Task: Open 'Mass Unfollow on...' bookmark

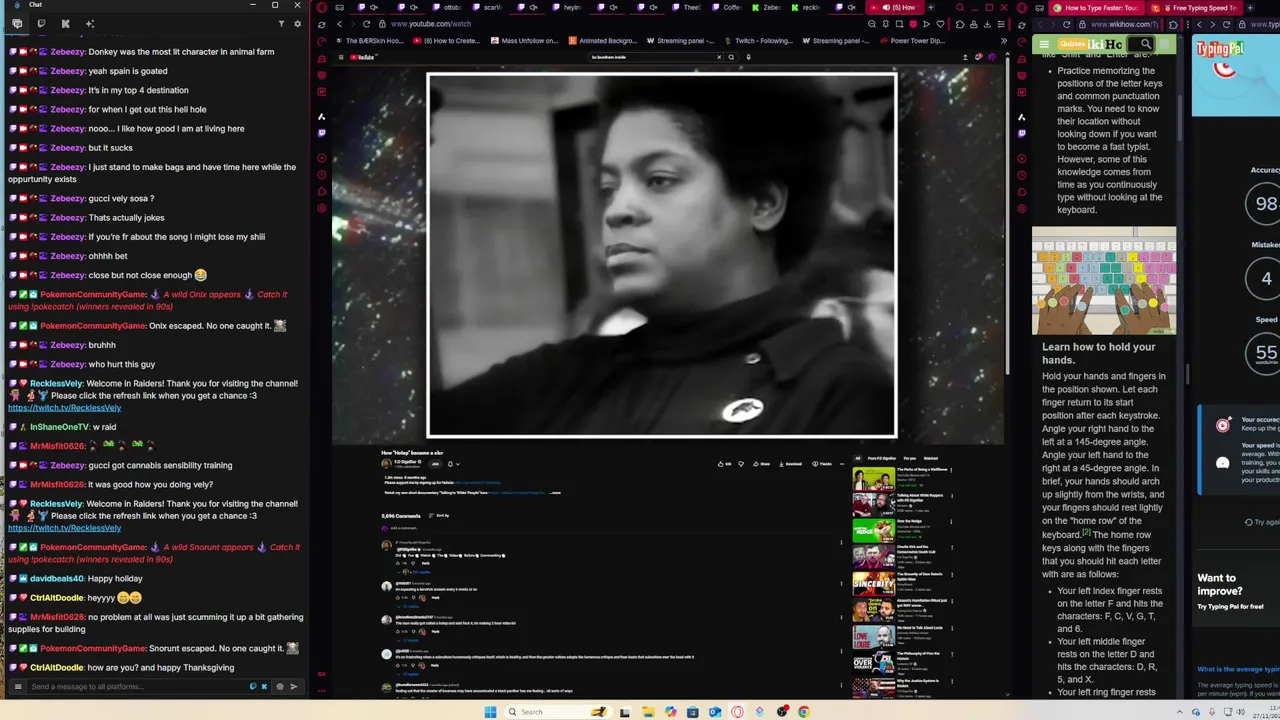Action: click(x=524, y=41)
